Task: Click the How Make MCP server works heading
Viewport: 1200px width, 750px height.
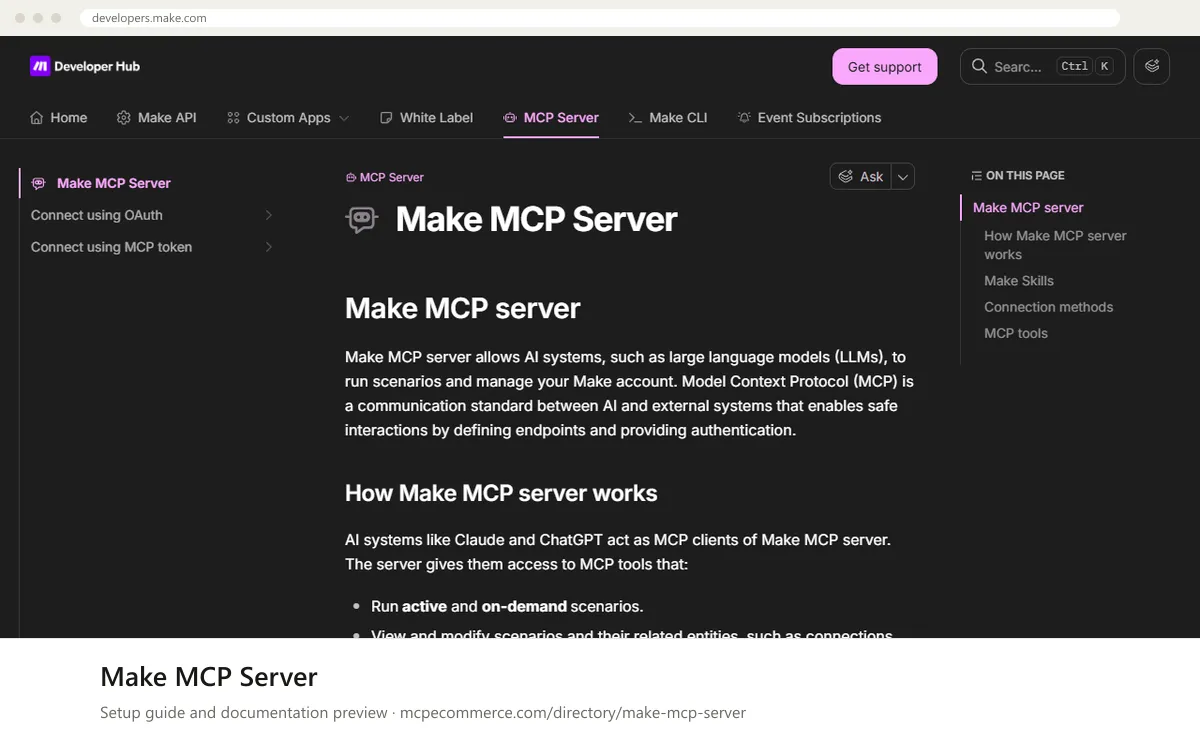Action: (x=501, y=493)
